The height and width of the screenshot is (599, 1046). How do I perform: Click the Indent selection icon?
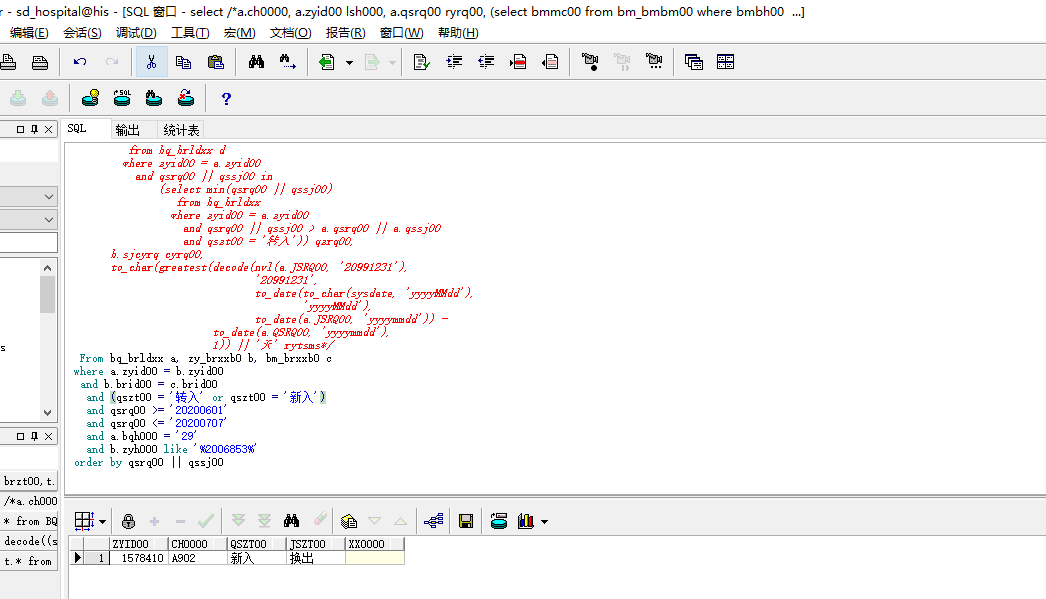point(454,62)
